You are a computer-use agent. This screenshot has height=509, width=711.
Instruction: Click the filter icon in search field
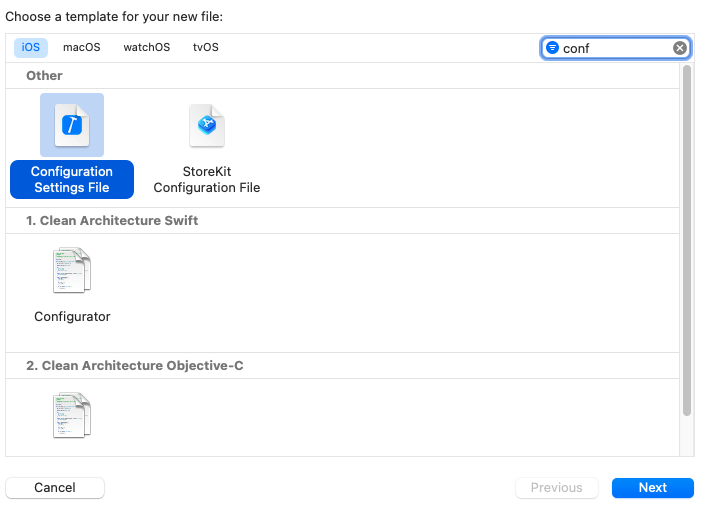552,48
